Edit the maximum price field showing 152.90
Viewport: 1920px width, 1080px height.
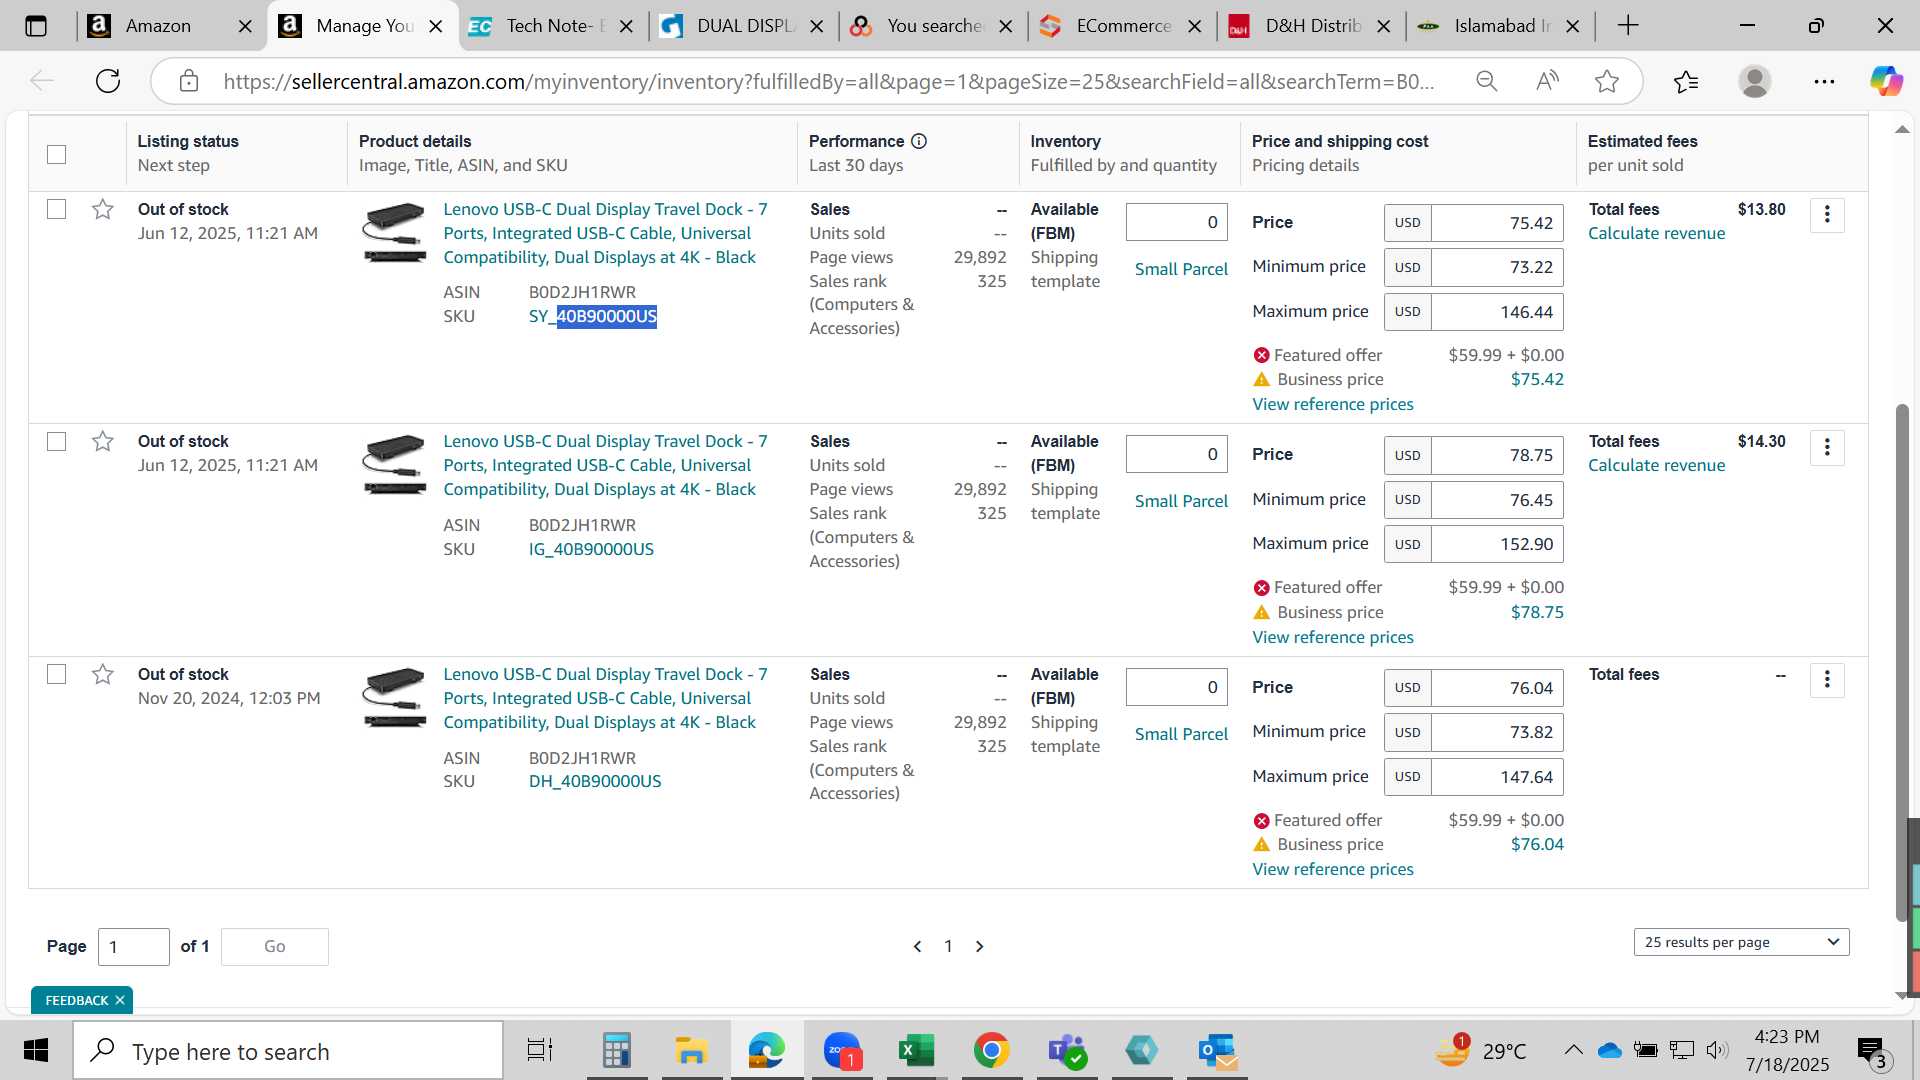1497,544
